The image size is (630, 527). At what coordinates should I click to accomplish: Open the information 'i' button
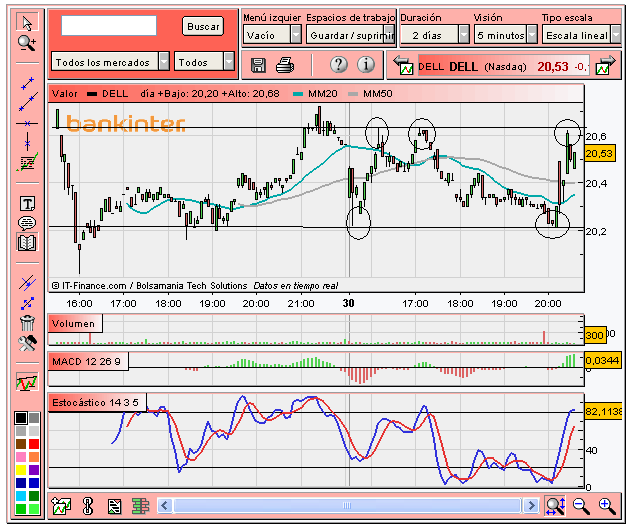click(x=366, y=65)
